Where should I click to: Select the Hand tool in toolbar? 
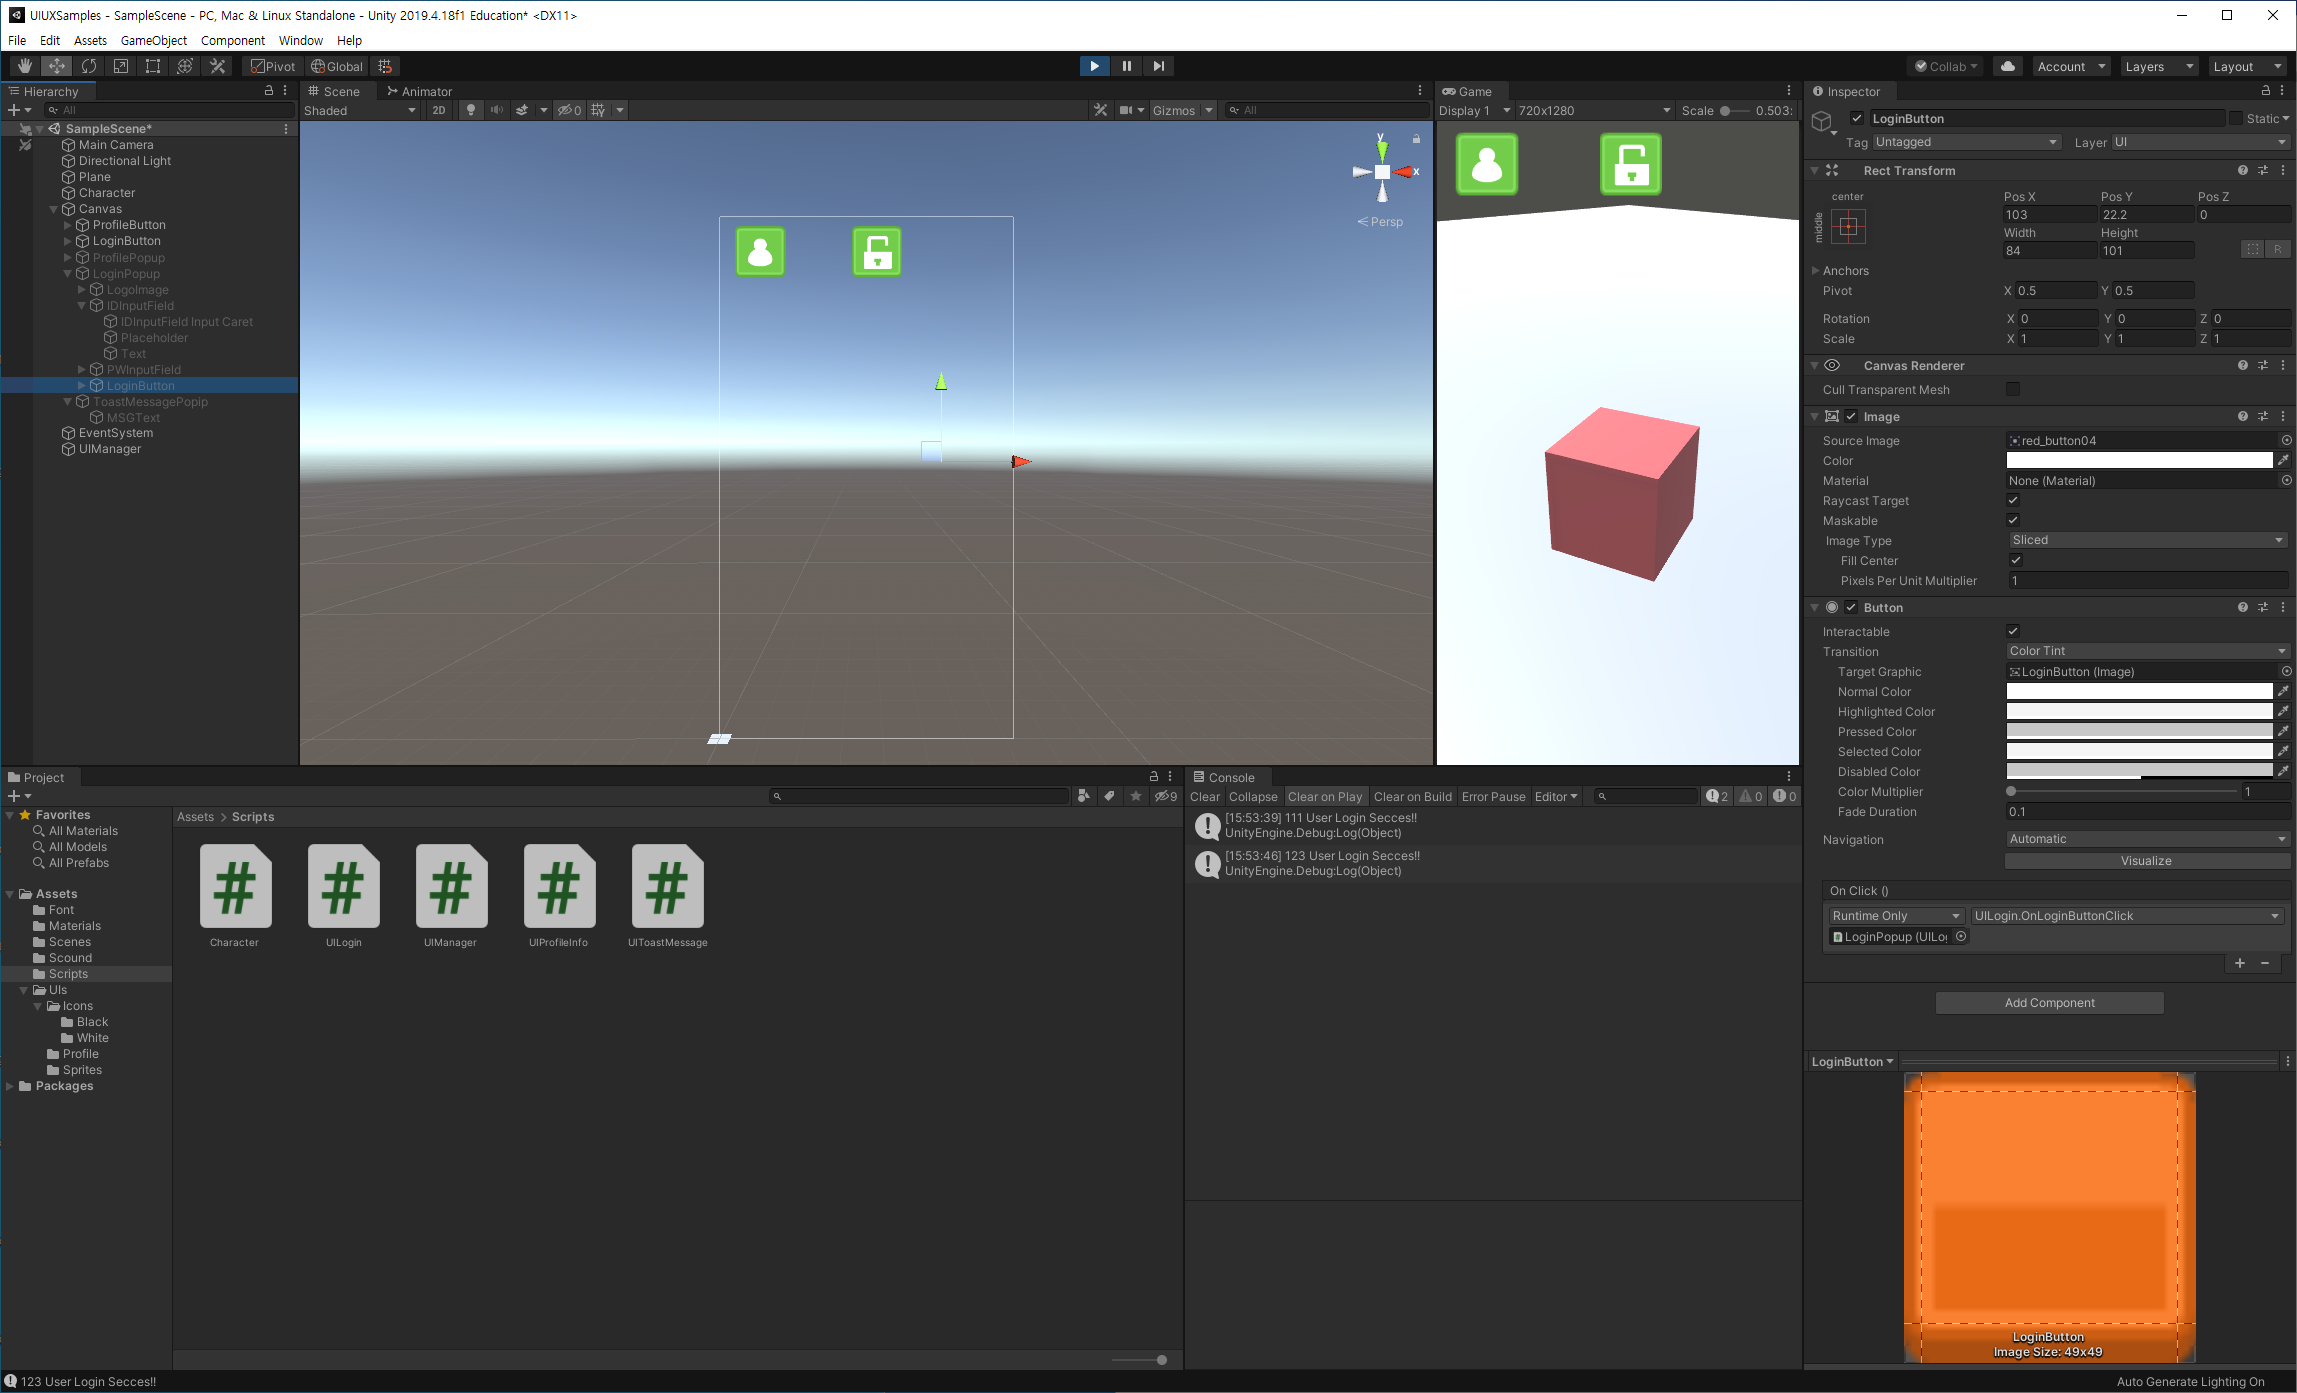click(24, 66)
